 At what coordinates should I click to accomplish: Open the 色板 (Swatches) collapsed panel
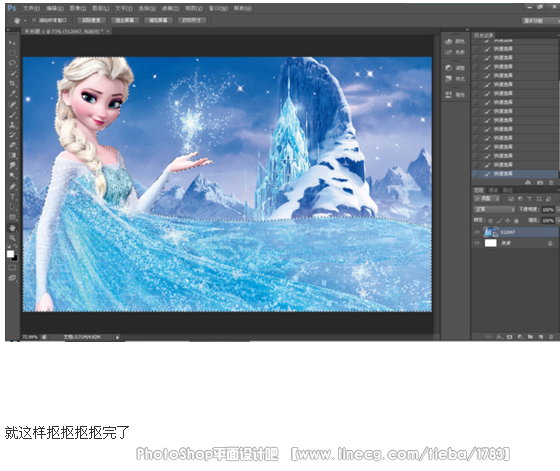coord(455,52)
